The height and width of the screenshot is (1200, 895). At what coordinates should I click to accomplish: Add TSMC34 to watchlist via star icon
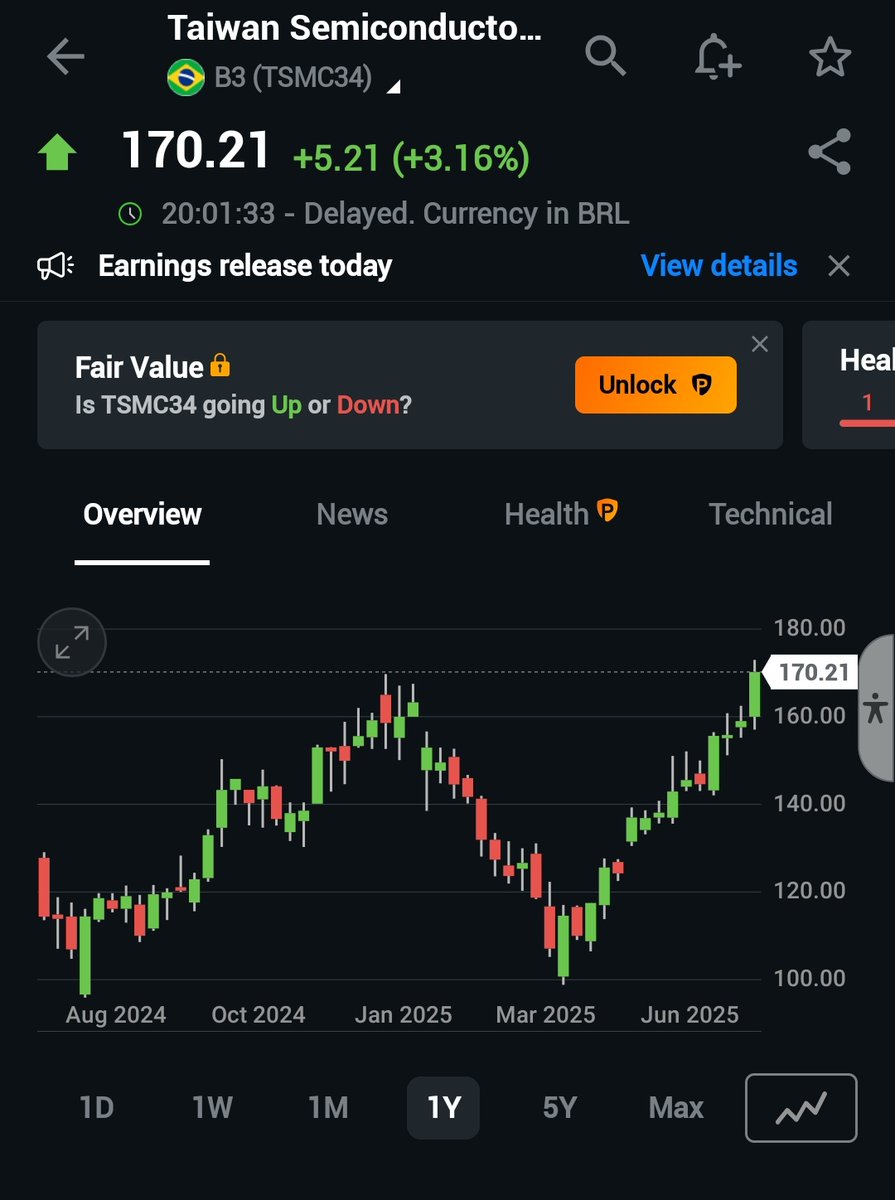(x=829, y=57)
